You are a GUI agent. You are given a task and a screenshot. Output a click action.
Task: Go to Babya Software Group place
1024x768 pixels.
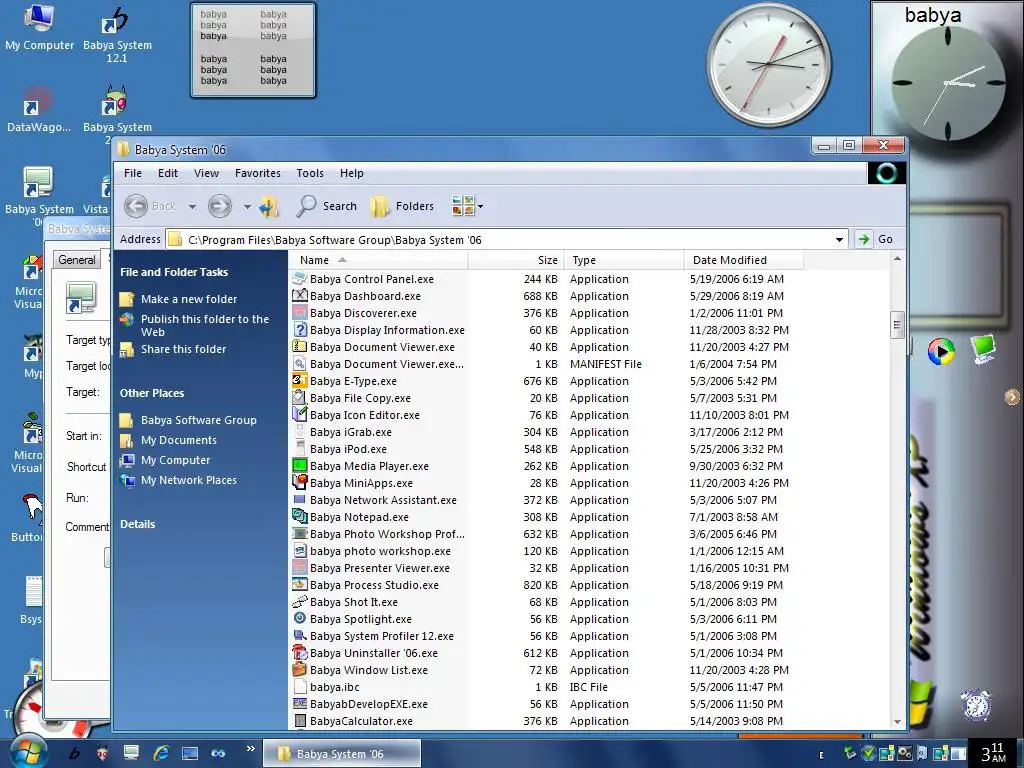[199, 420]
